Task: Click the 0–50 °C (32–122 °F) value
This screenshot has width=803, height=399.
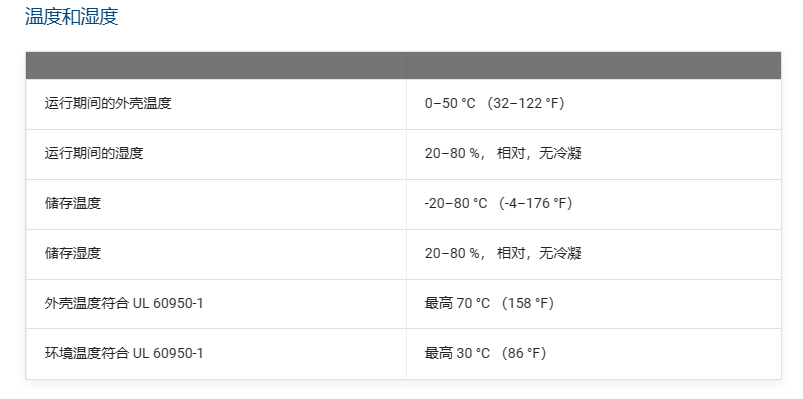Action: click(x=494, y=103)
